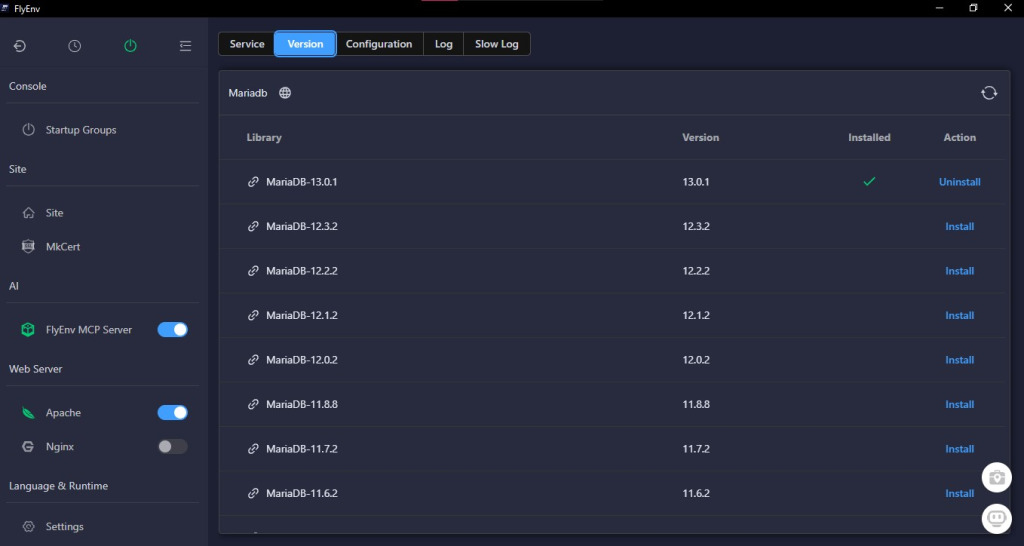Enable the Nginx service switch
Screen dimensions: 1024x546
point(172,447)
